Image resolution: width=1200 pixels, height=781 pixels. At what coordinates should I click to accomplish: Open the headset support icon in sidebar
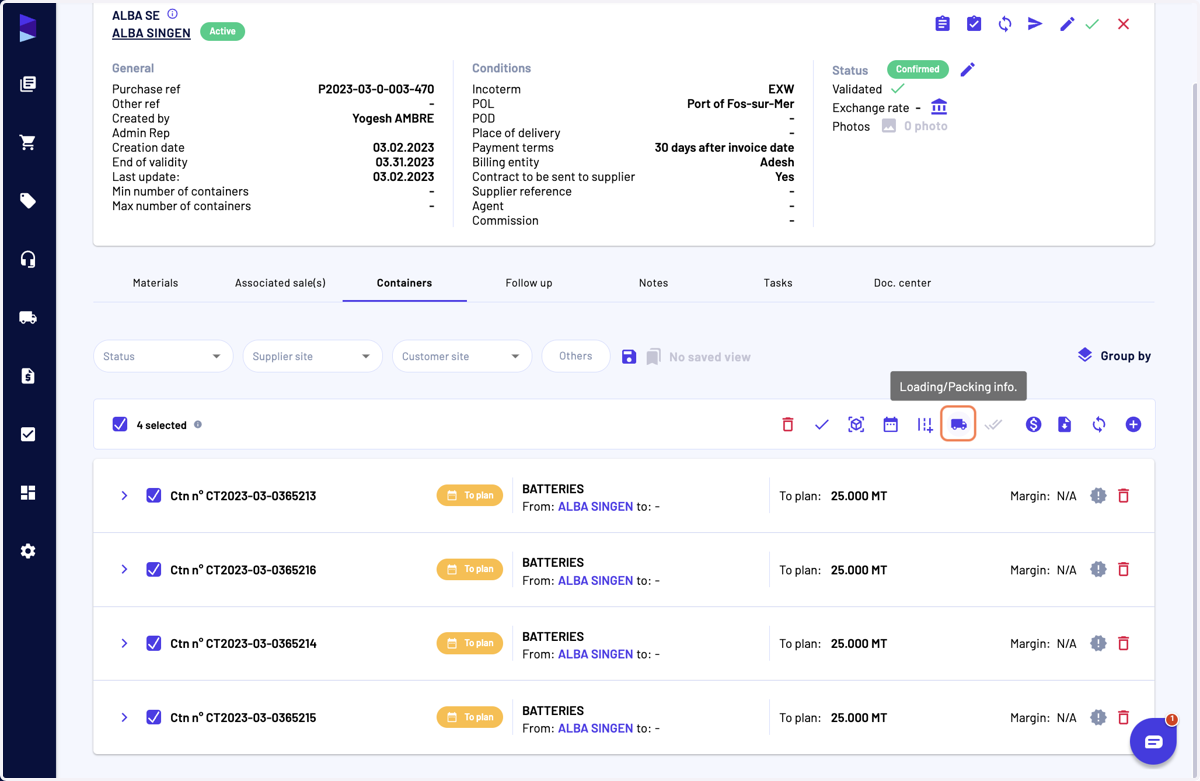28,259
